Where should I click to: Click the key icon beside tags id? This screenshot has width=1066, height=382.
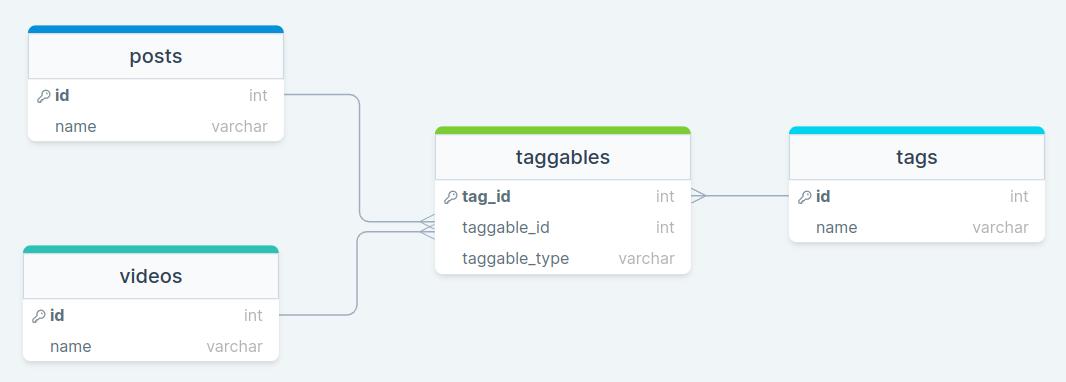click(805, 197)
